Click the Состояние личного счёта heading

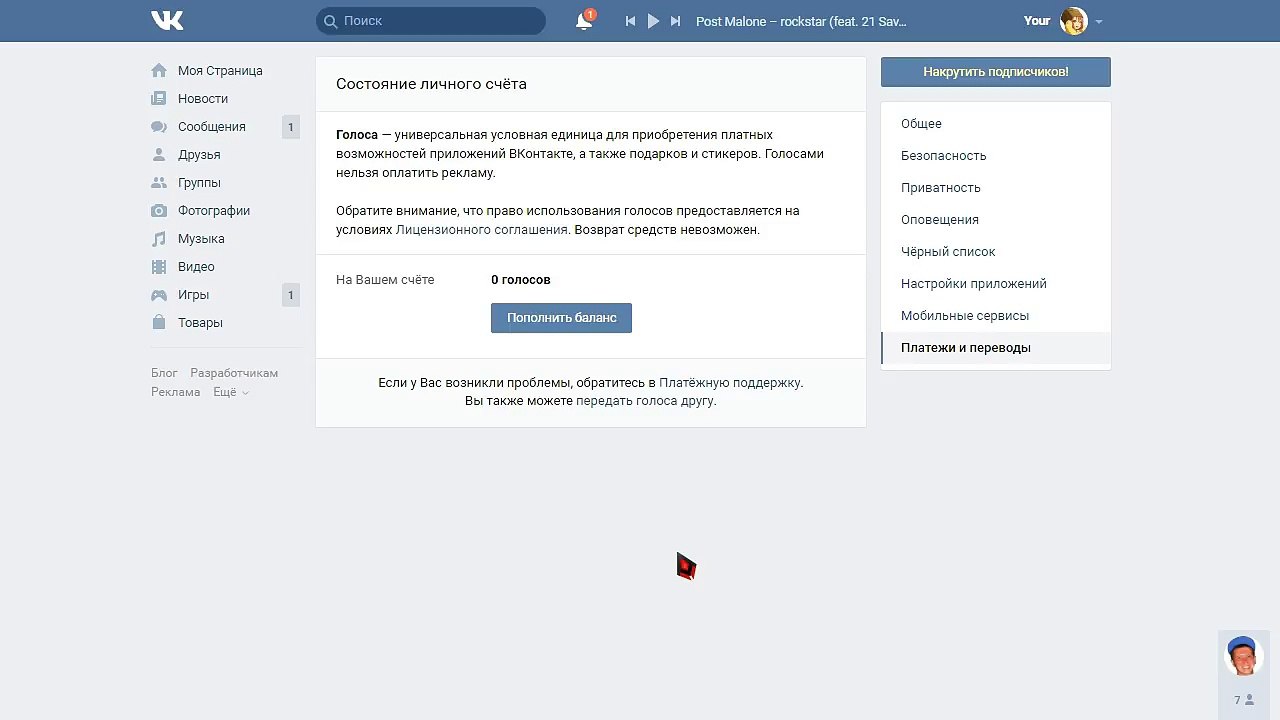(431, 84)
